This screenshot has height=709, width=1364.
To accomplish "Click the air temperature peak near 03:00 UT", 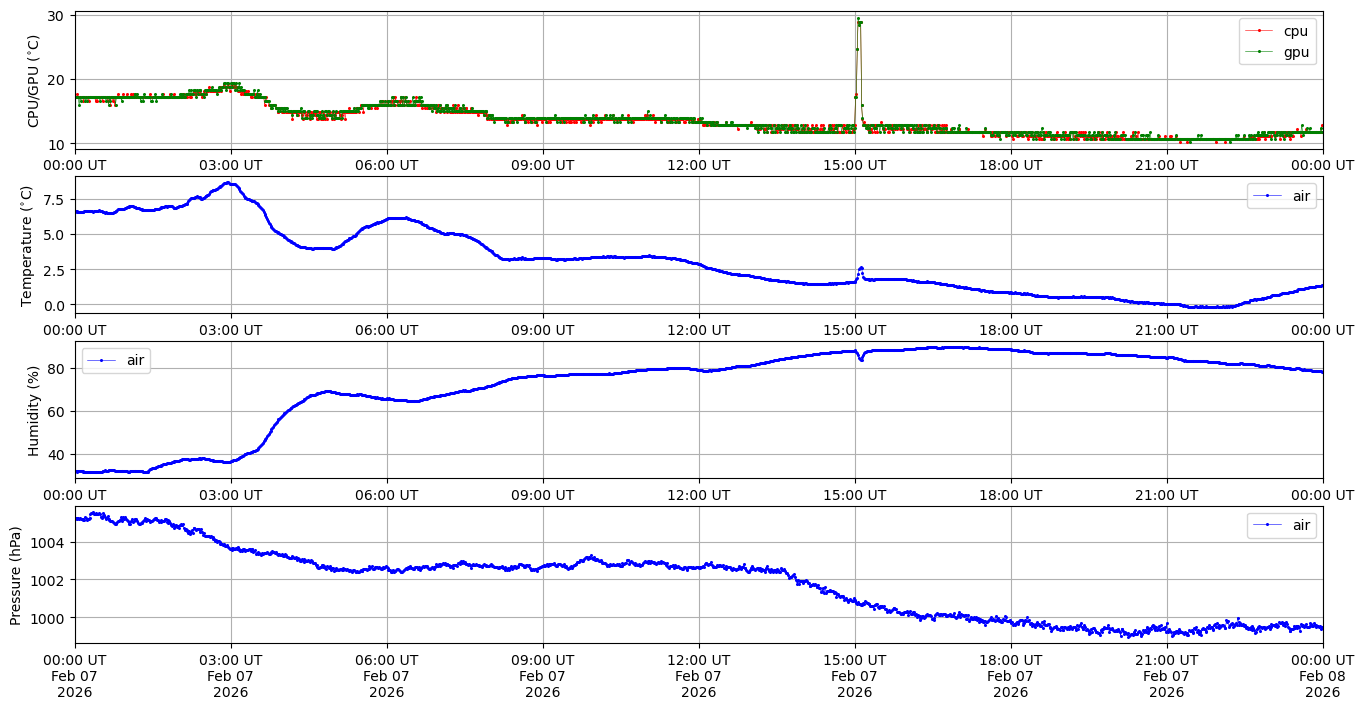I will coord(229,183).
